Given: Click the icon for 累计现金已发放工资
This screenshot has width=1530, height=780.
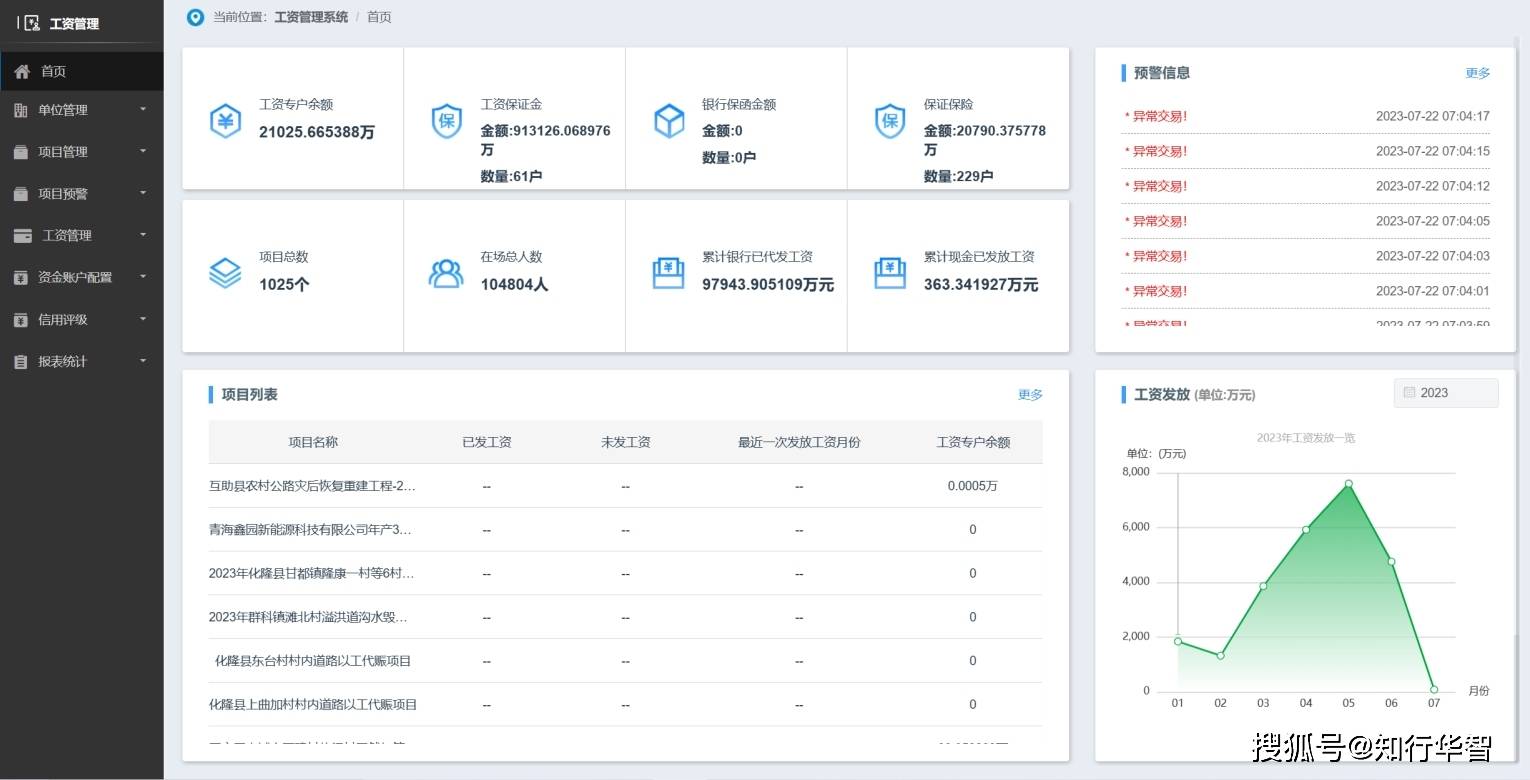Looking at the screenshot, I should point(890,273).
